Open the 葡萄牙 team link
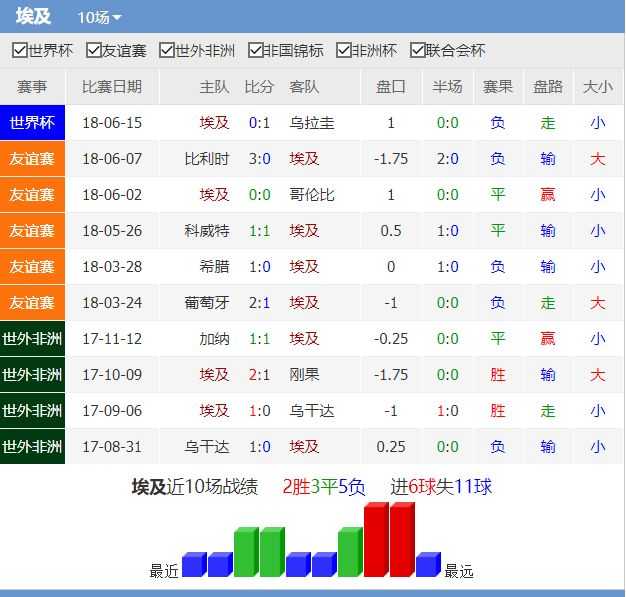The image size is (626, 597). (207, 303)
